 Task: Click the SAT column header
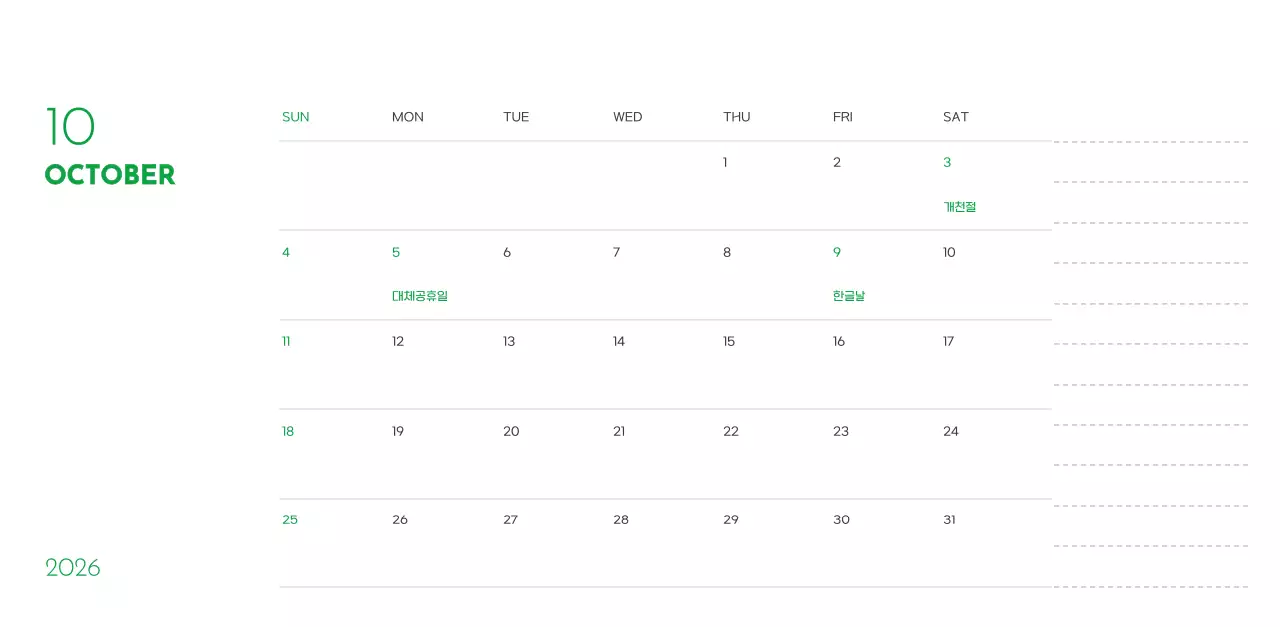955,117
